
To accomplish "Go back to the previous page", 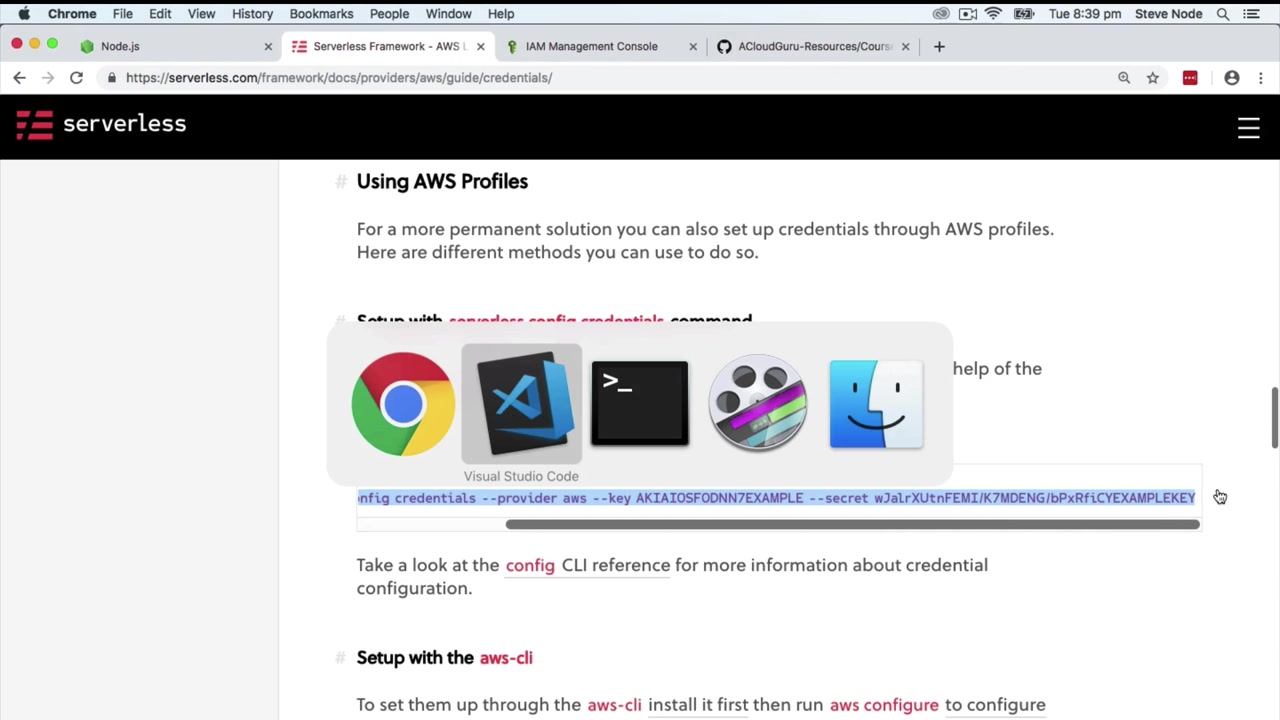I will (x=19, y=77).
